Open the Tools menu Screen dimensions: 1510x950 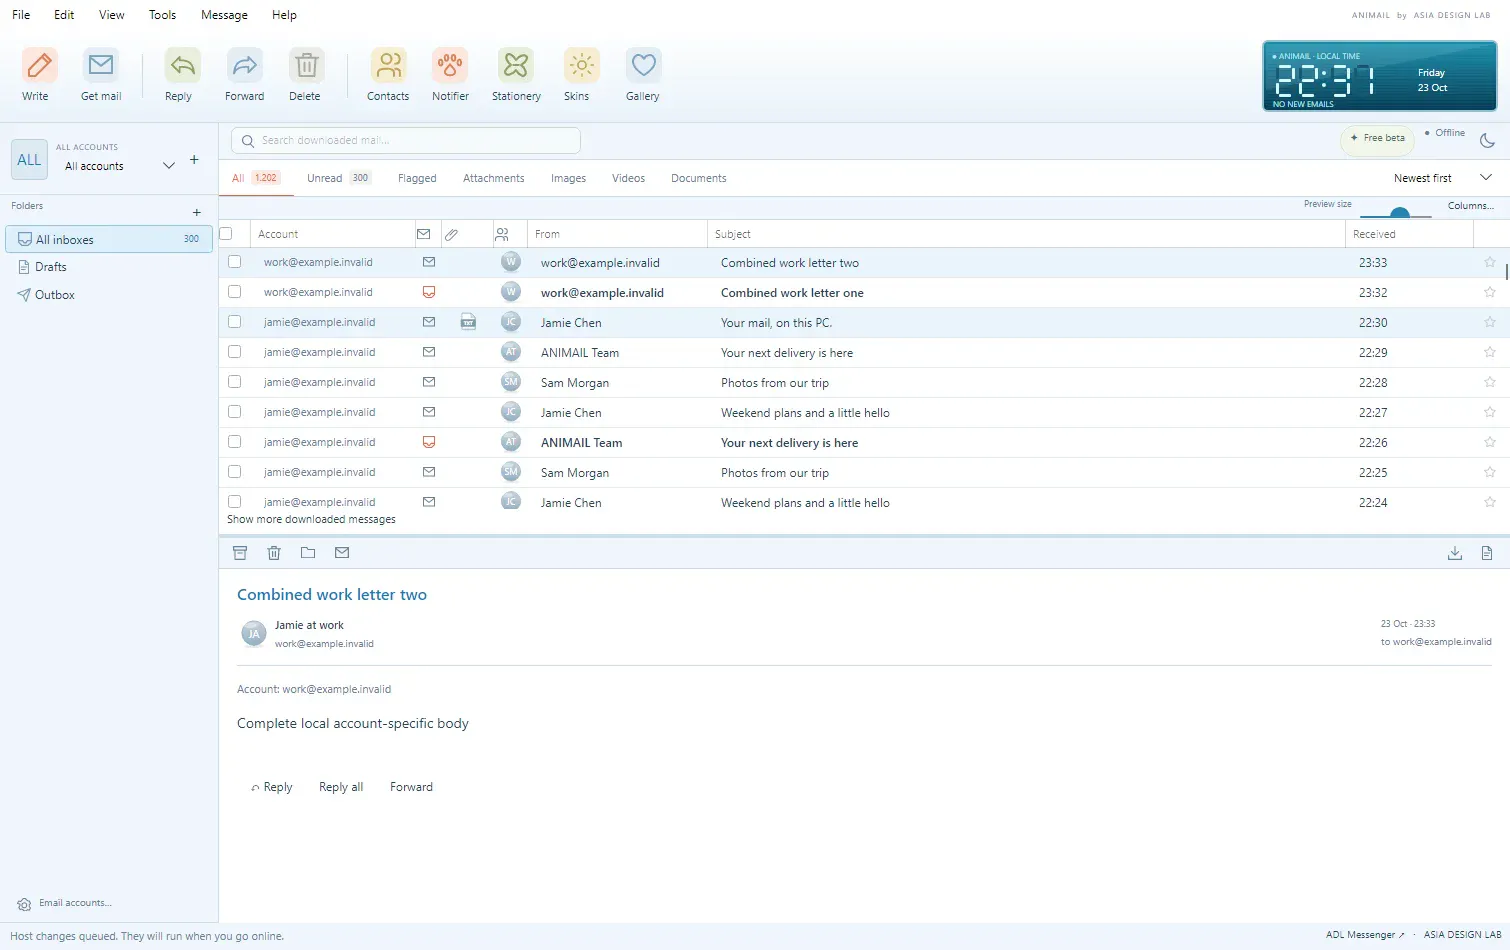pos(162,15)
